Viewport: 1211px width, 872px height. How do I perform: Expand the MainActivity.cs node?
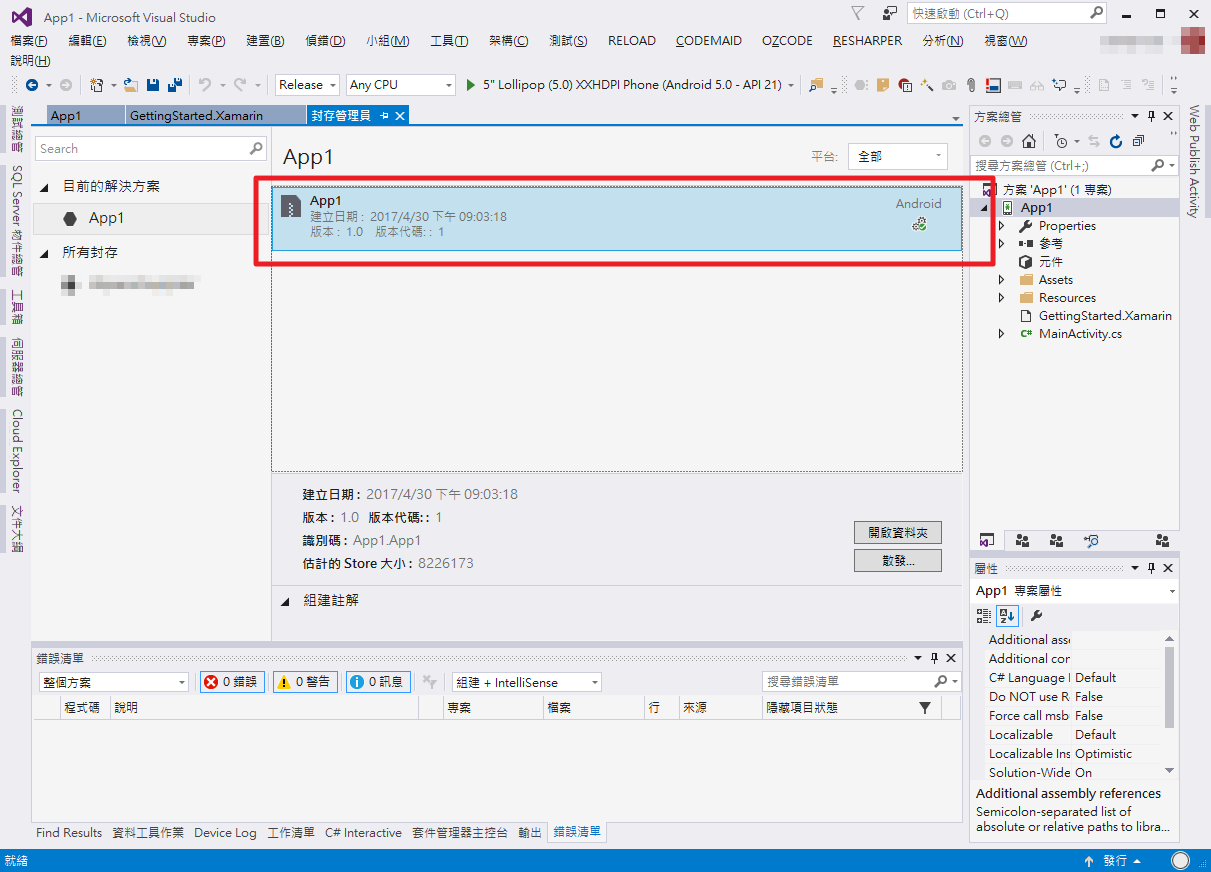[1002, 334]
